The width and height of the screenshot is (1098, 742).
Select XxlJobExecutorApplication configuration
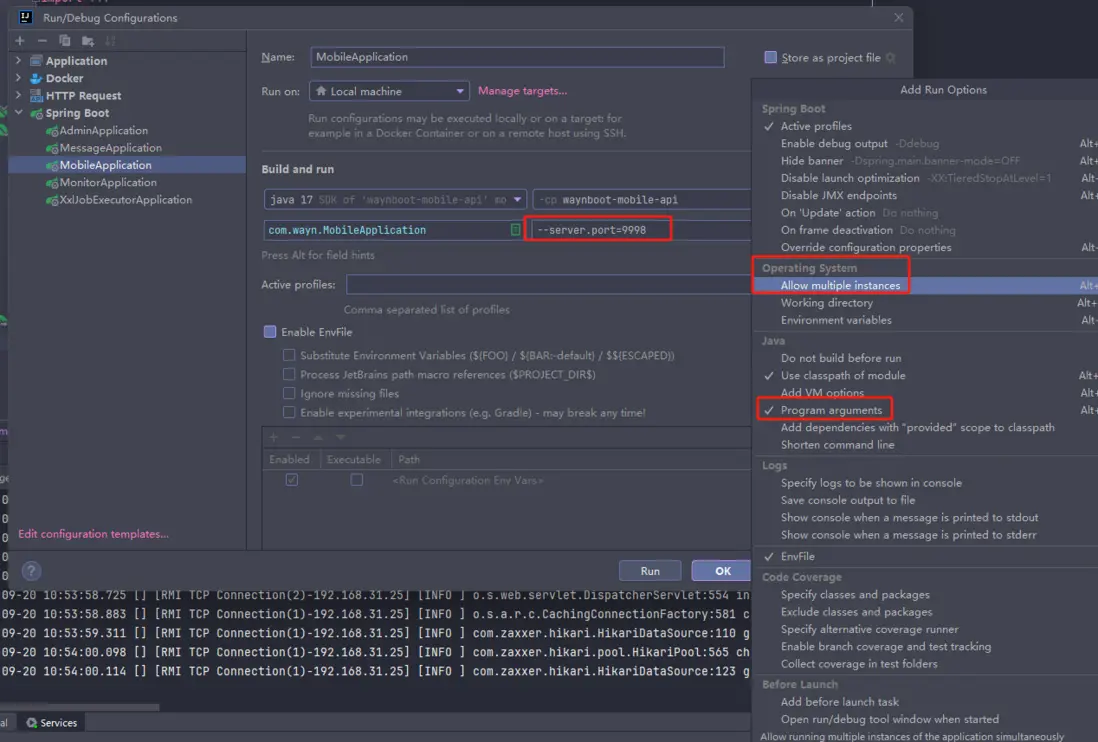[x=127, y=200]
